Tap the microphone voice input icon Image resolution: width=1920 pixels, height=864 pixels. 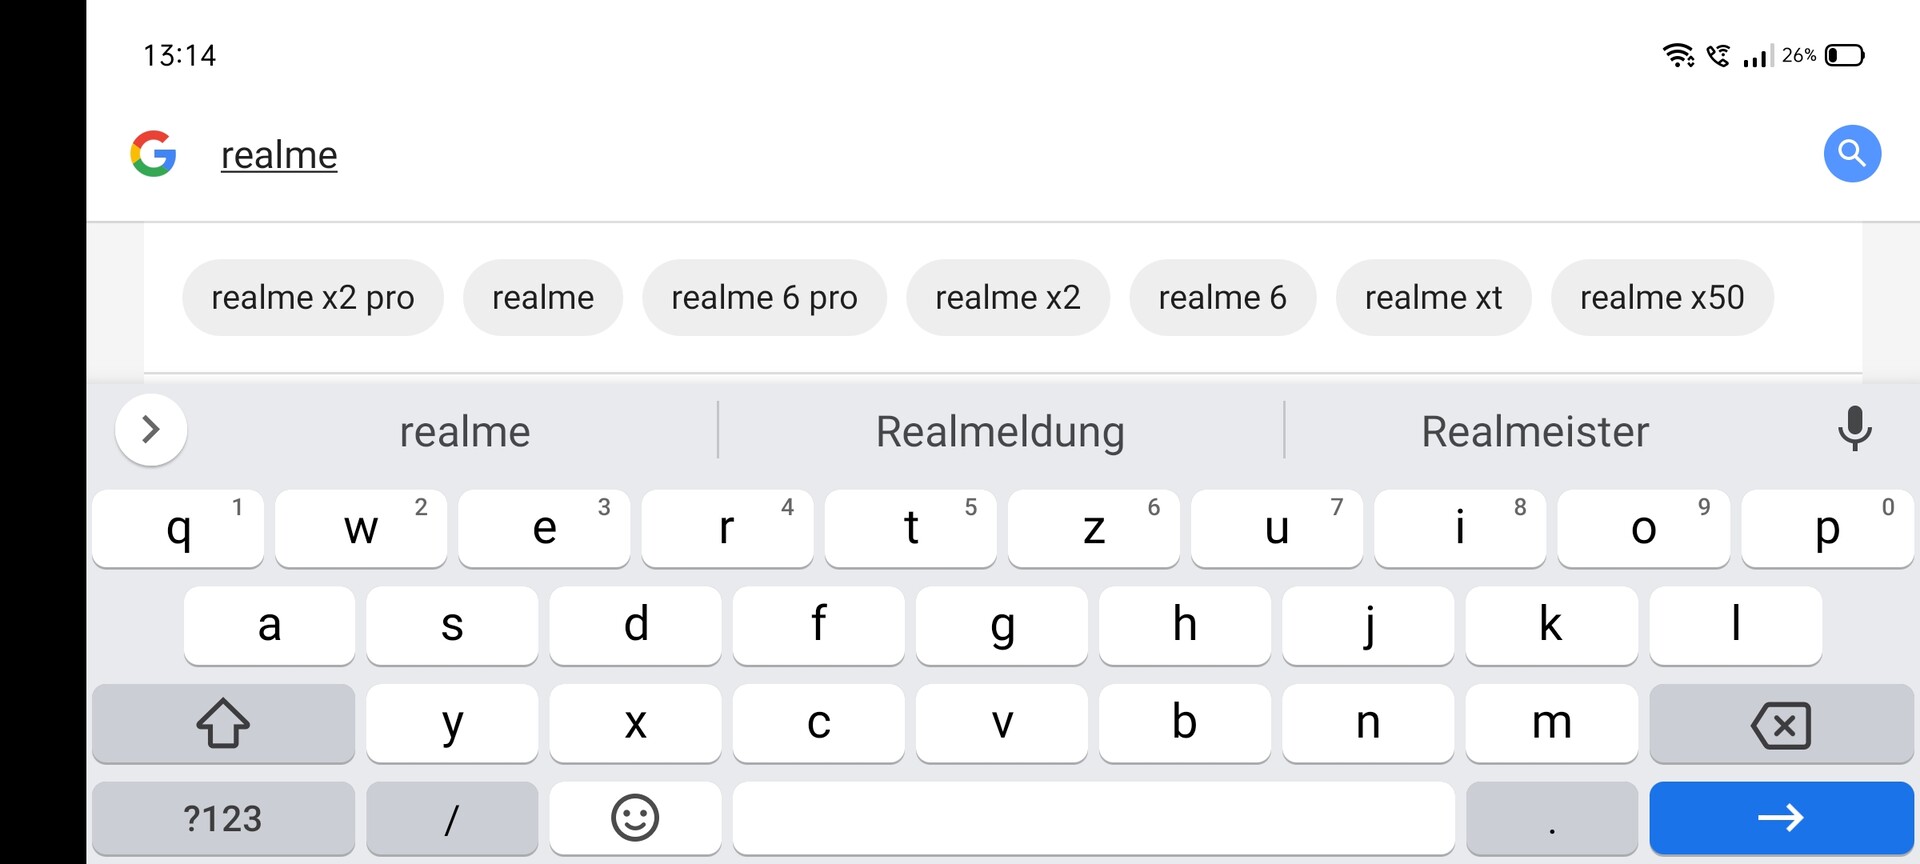(x=1854, y=429)
